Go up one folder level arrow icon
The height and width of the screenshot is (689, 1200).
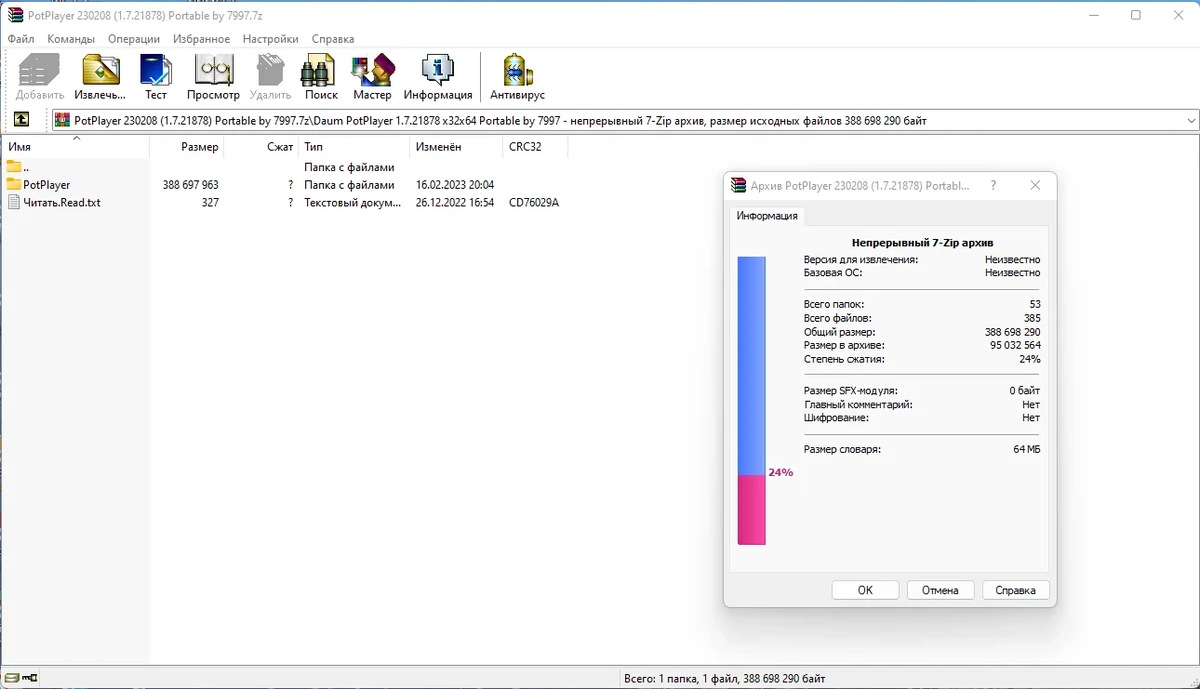click(21, 120)
